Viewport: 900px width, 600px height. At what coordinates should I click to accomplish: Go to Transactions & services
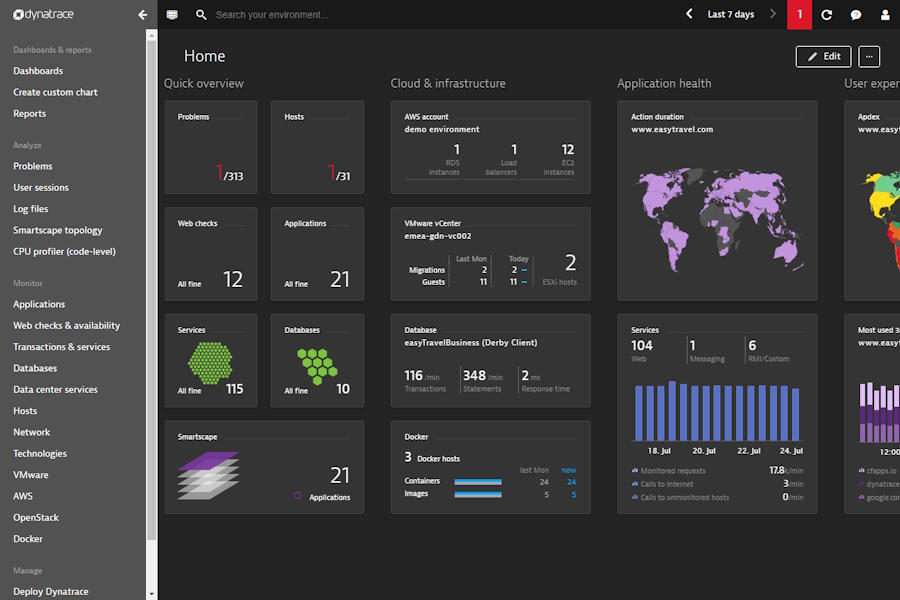tap(61, 346)
